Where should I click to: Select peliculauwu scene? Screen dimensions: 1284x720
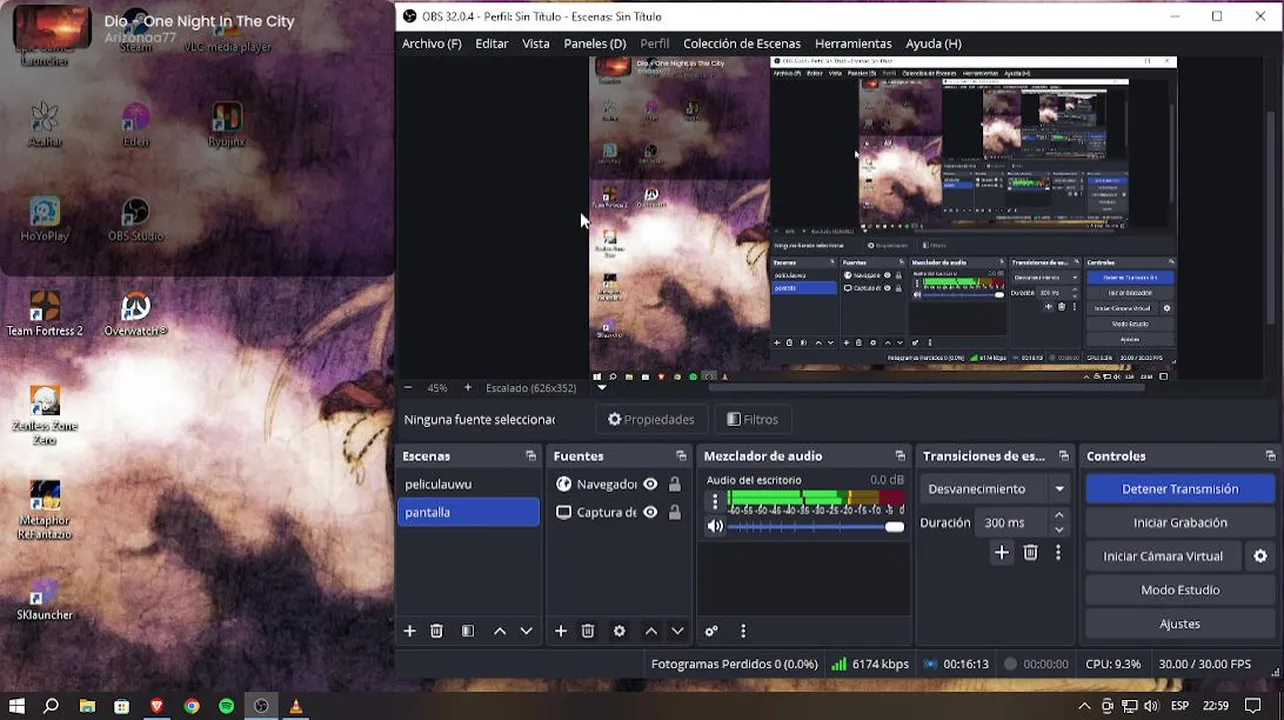point(468,484)
